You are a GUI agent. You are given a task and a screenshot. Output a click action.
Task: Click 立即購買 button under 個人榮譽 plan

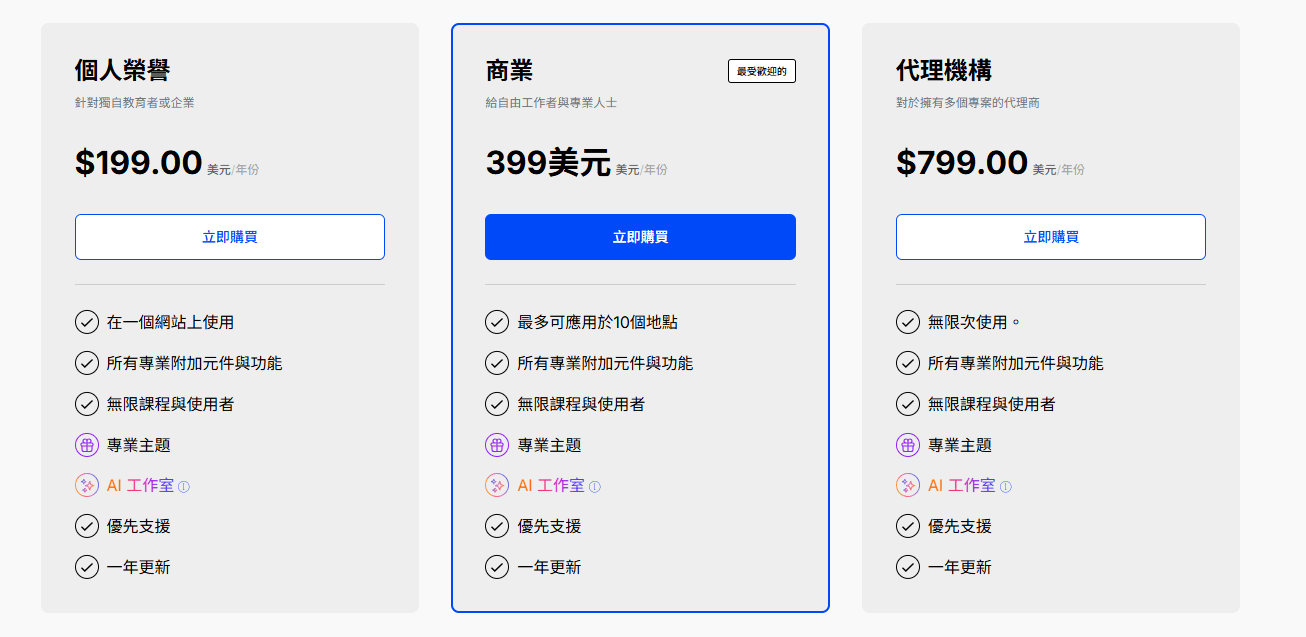[x=230, y=237]
